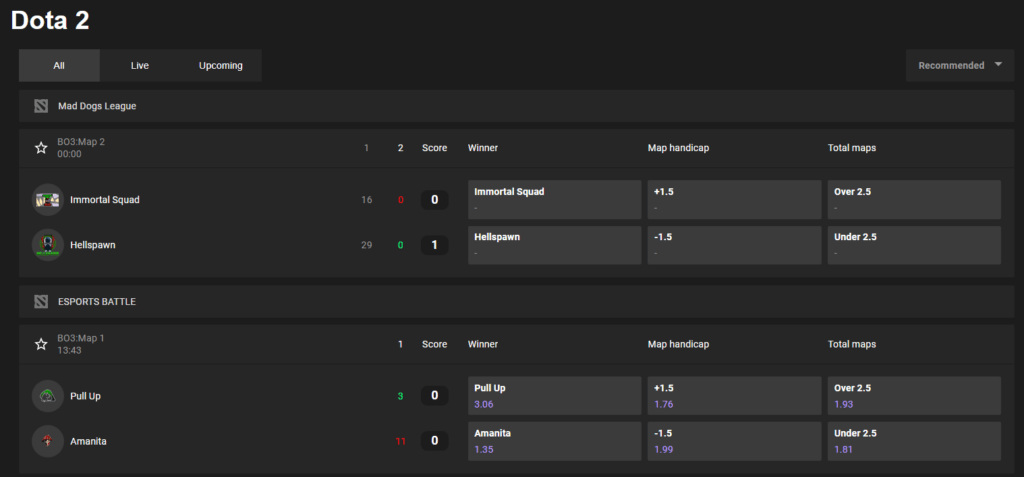Star the Pull Up vs Amanita match
This screenshot has width=1024, height=477.
[x=41, y=344]
